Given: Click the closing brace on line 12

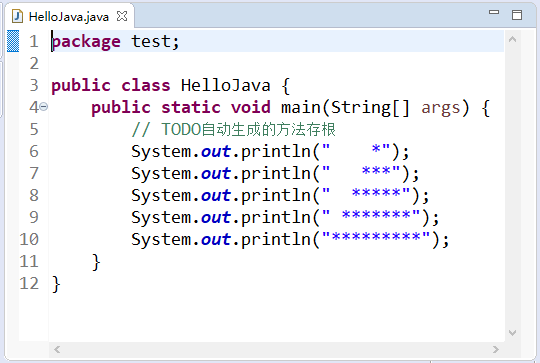Looking at the screenshot, I should click(x=56, y=284).
